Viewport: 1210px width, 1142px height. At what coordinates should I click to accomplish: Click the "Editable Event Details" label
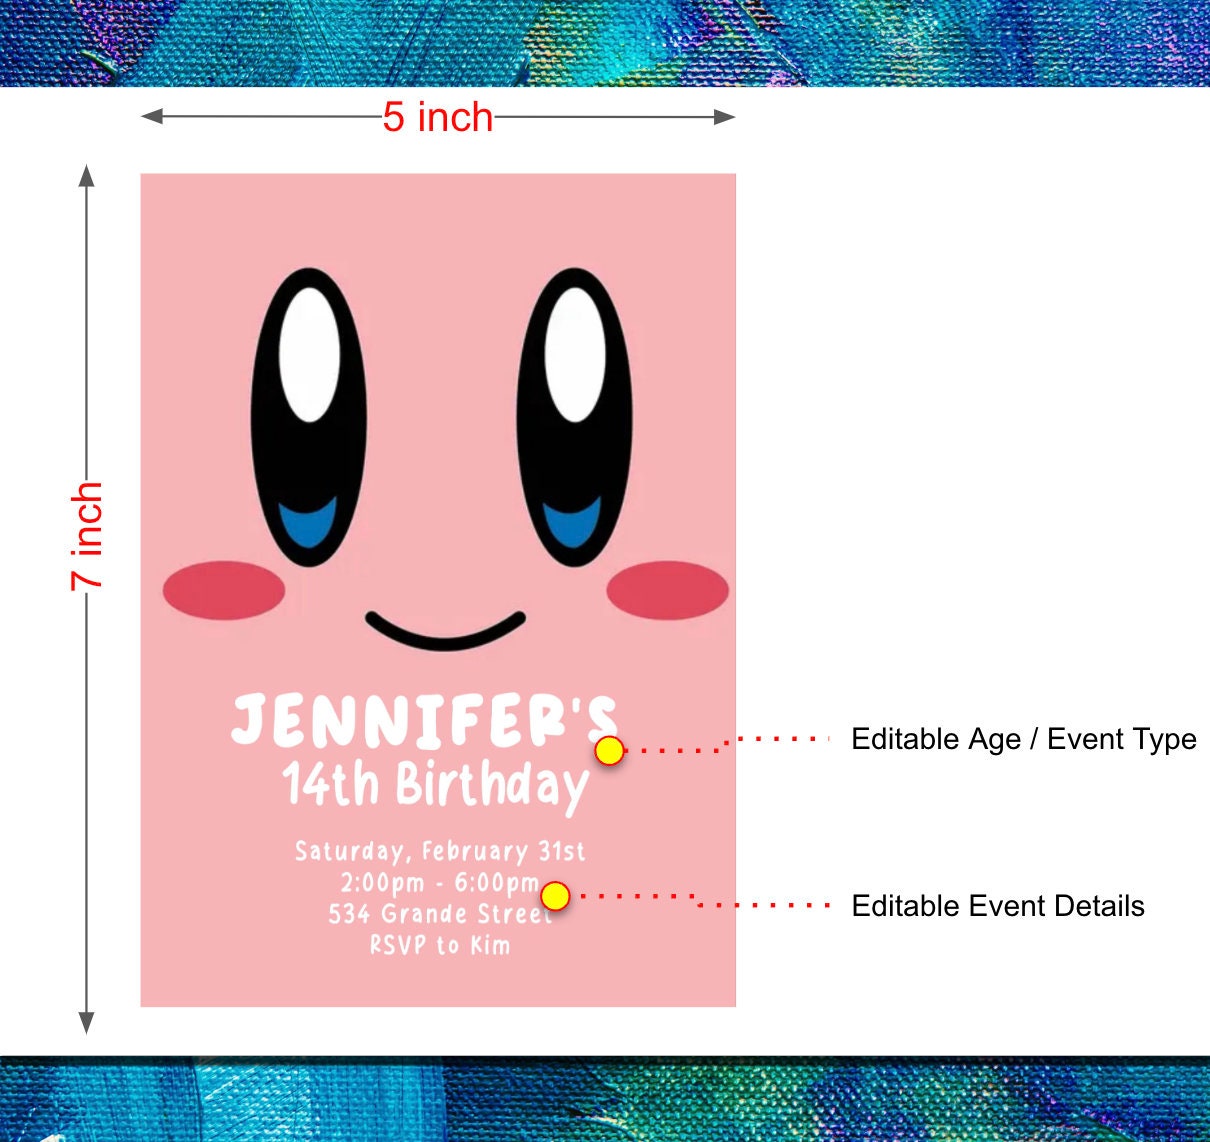click(x=998, y=906)
